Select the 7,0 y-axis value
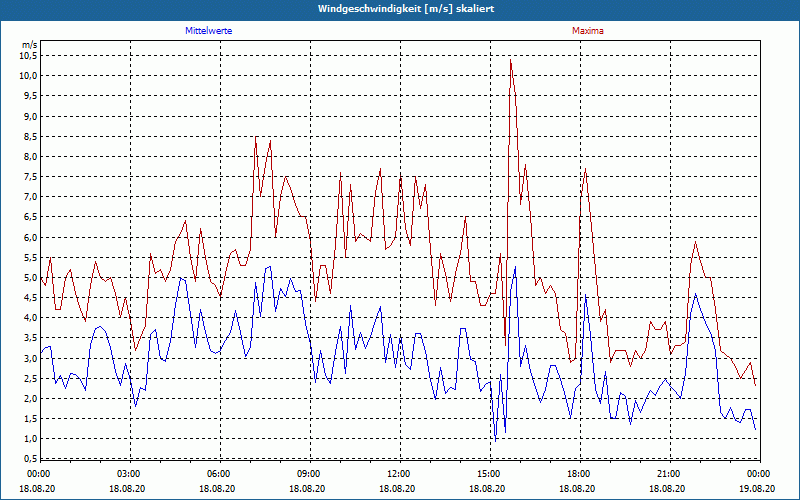Viewport: 800px width, 500px height. (x=31, y=197)
